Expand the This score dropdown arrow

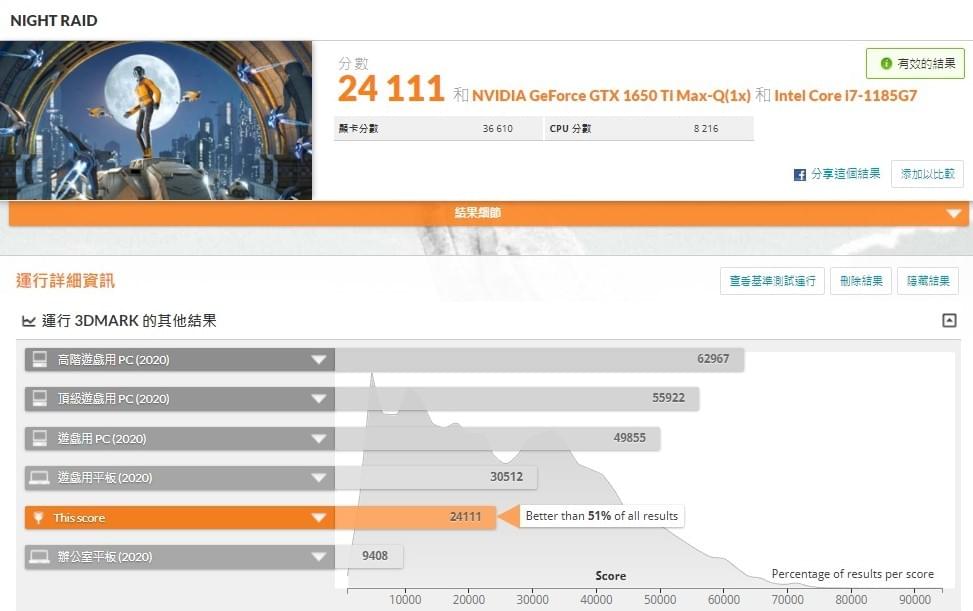[318, 517]
